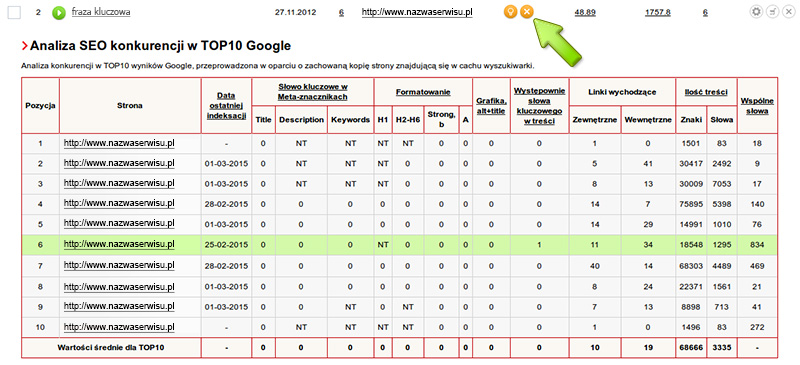Click the 834 common words cell
800x365 pixels.
(x=757, y=245)
